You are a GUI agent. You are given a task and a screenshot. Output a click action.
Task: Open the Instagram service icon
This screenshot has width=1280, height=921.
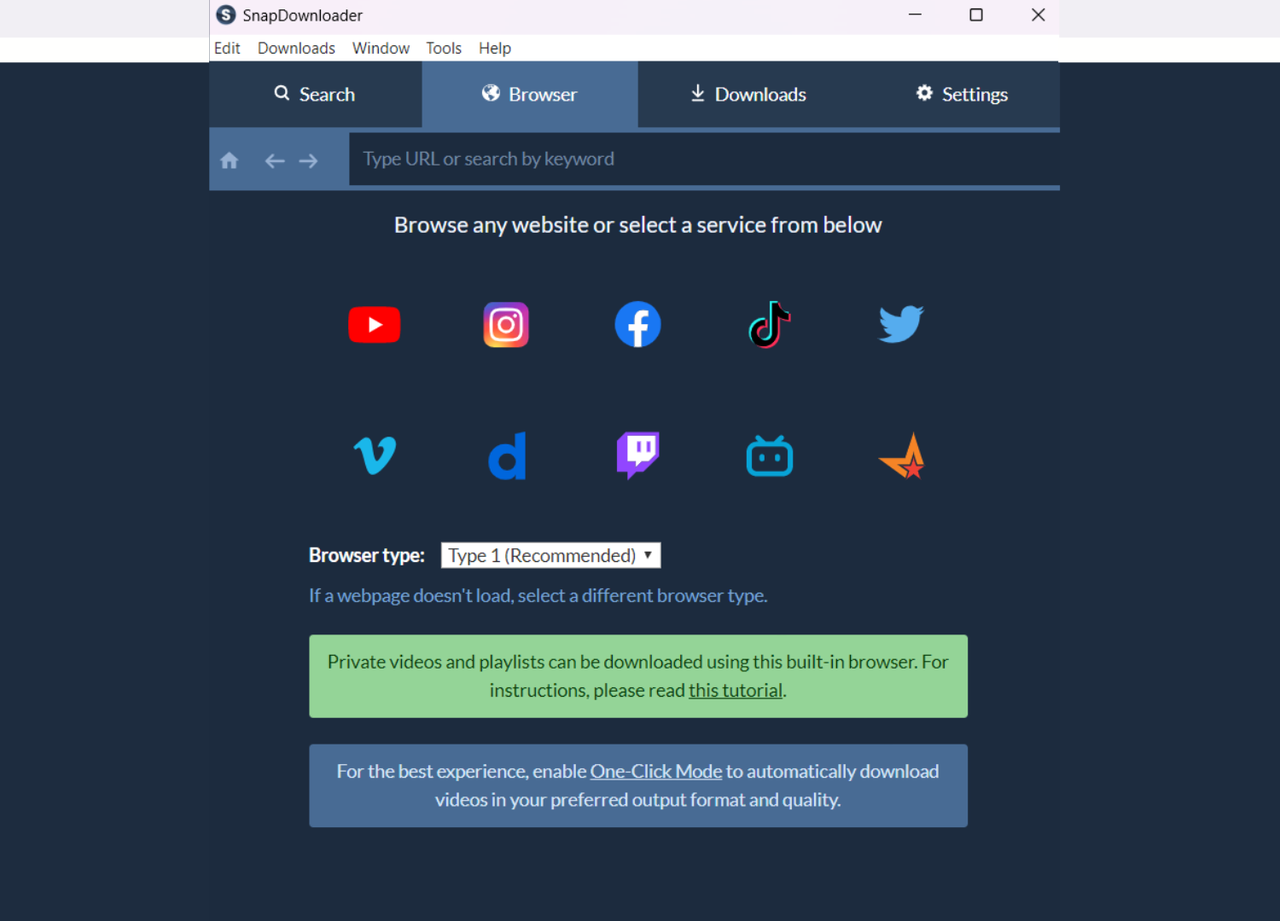(506, 325)
